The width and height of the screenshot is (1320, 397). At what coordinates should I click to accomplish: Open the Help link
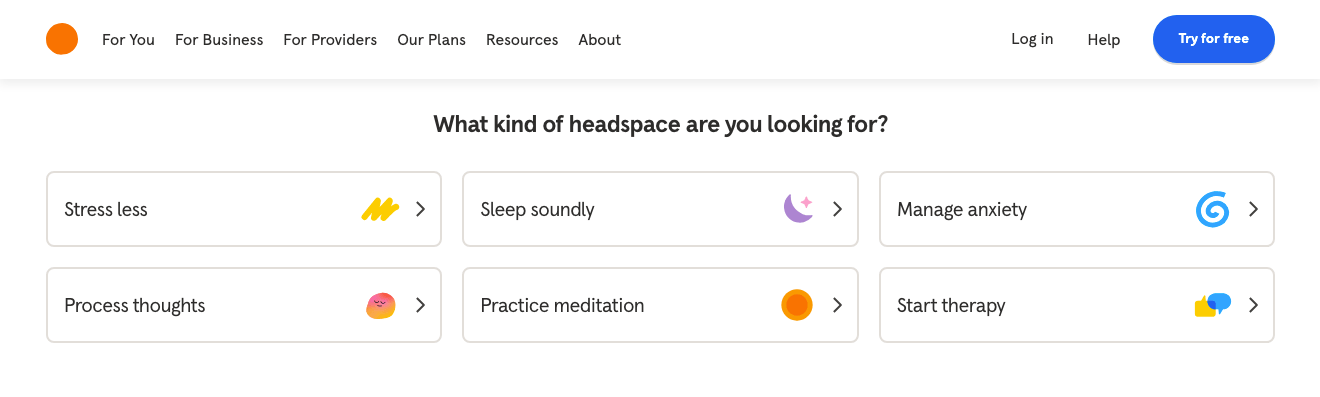[x=1104, y=40]
